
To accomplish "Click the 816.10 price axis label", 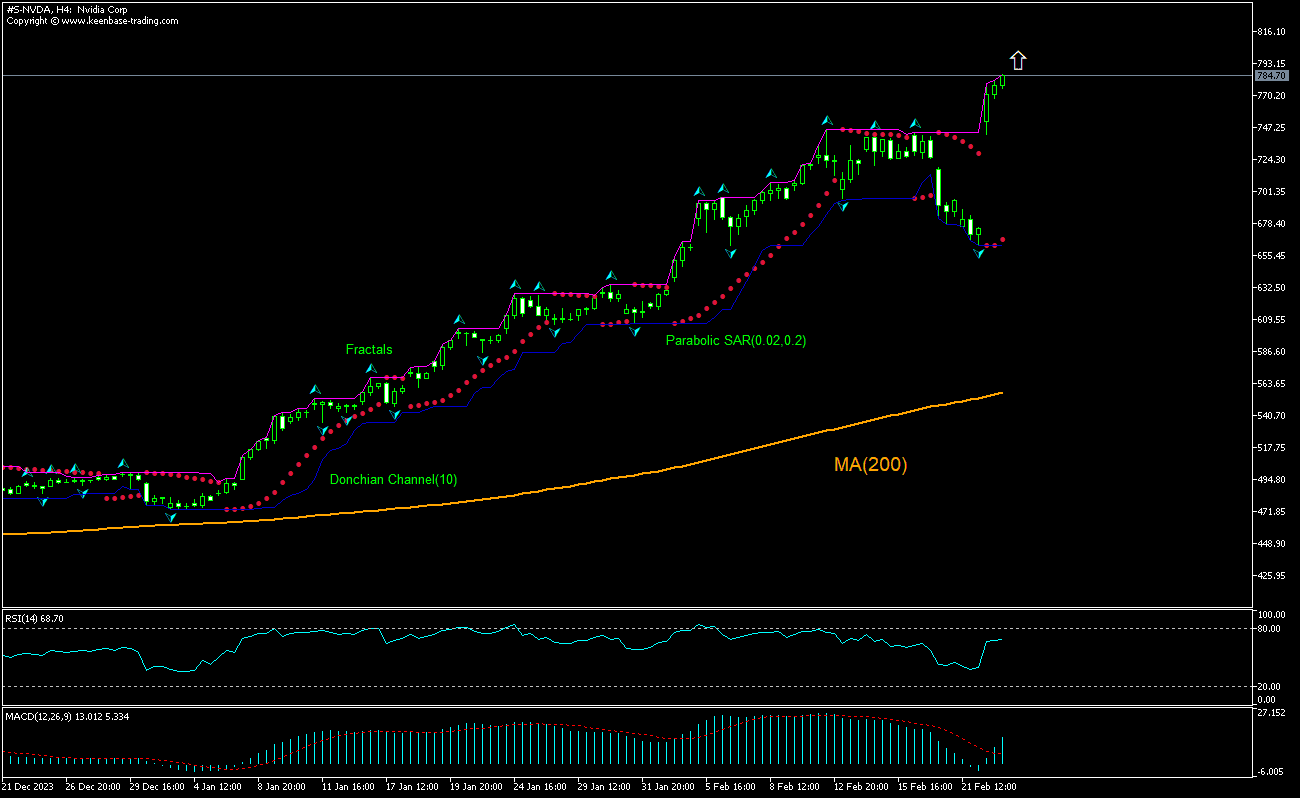I will [x=1271, y=32].
